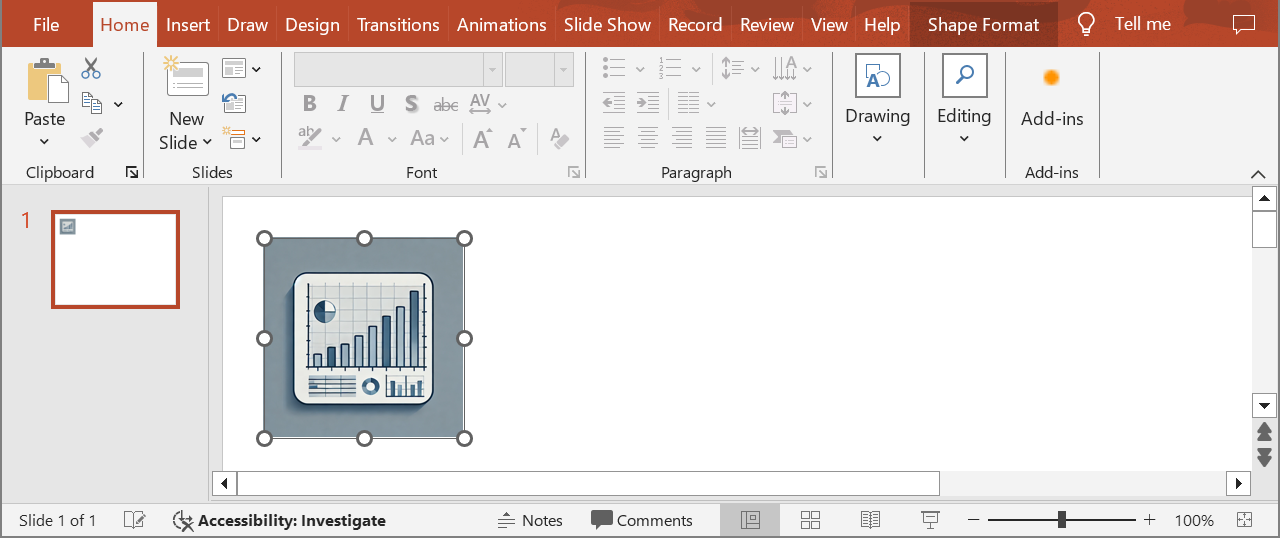Click the Notes button in status bar

tap(530, 520)
